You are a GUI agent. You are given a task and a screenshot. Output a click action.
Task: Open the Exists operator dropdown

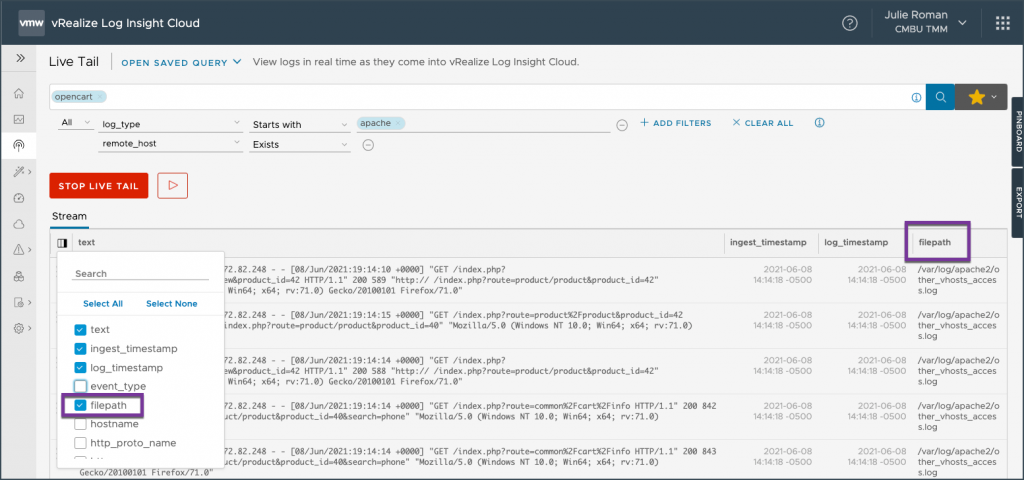pyautogui.click(x=300, y=144)
